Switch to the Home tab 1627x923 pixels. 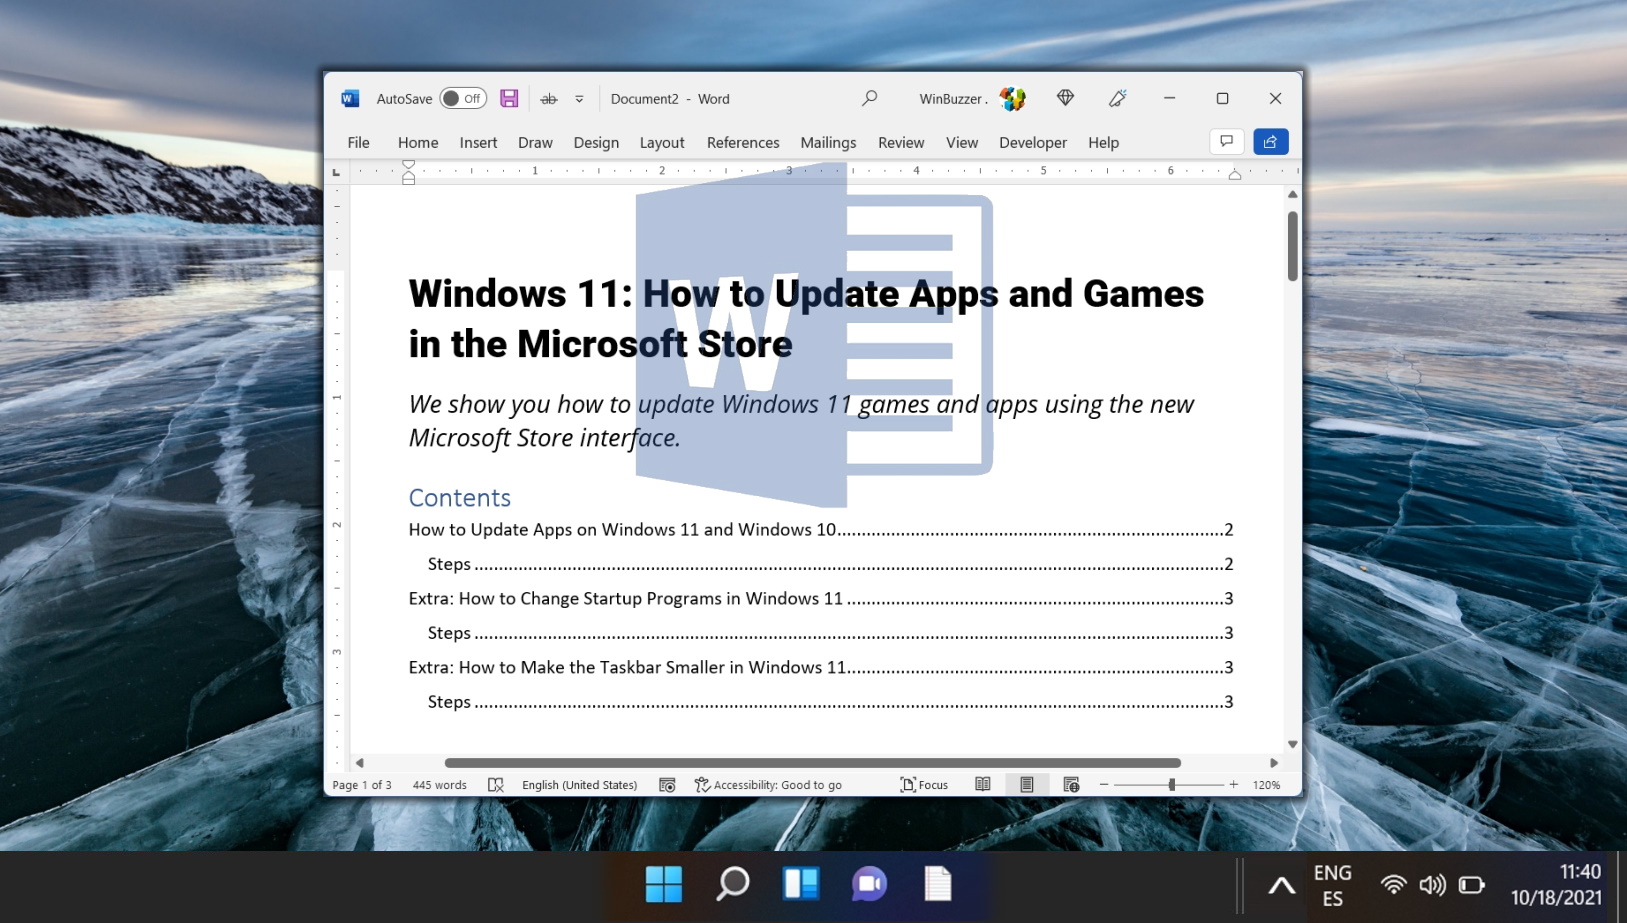[x=418, y=143]
